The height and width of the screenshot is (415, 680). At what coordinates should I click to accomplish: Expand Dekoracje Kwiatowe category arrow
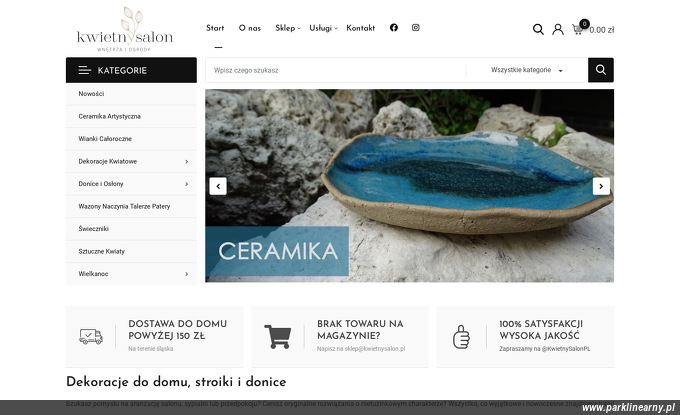[186, 161]
